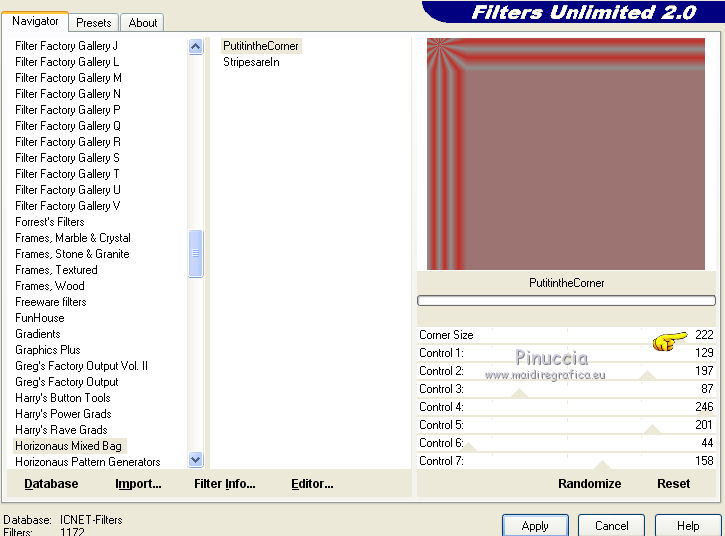Pick the Gradients category
Screen dimensions: 725x536
tap(37, 334)
